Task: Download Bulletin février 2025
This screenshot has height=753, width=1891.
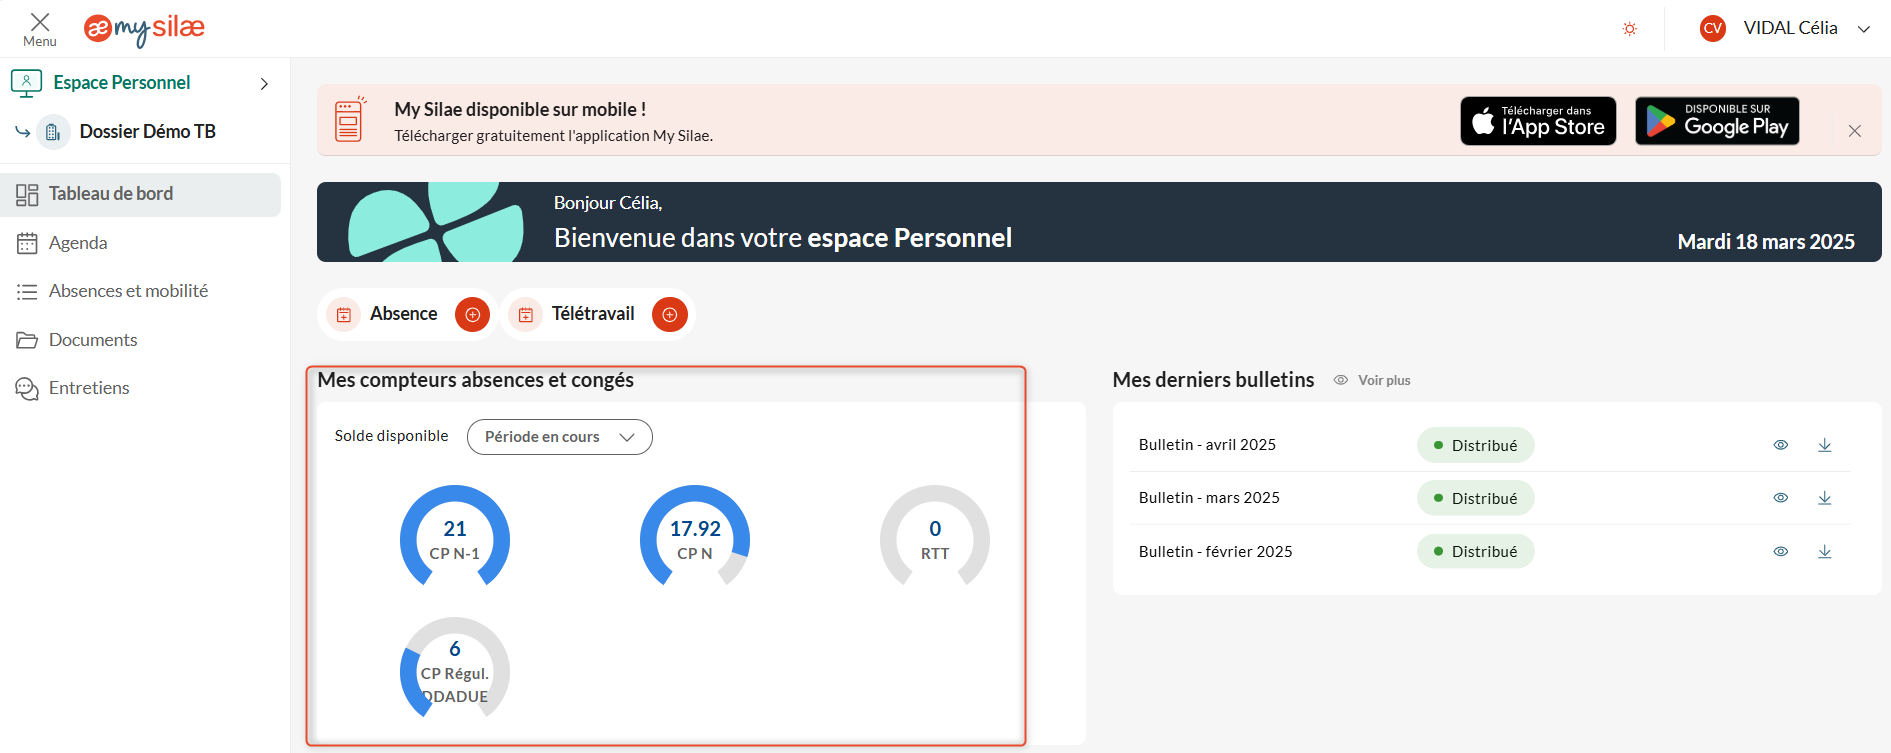Action: 1825,551
